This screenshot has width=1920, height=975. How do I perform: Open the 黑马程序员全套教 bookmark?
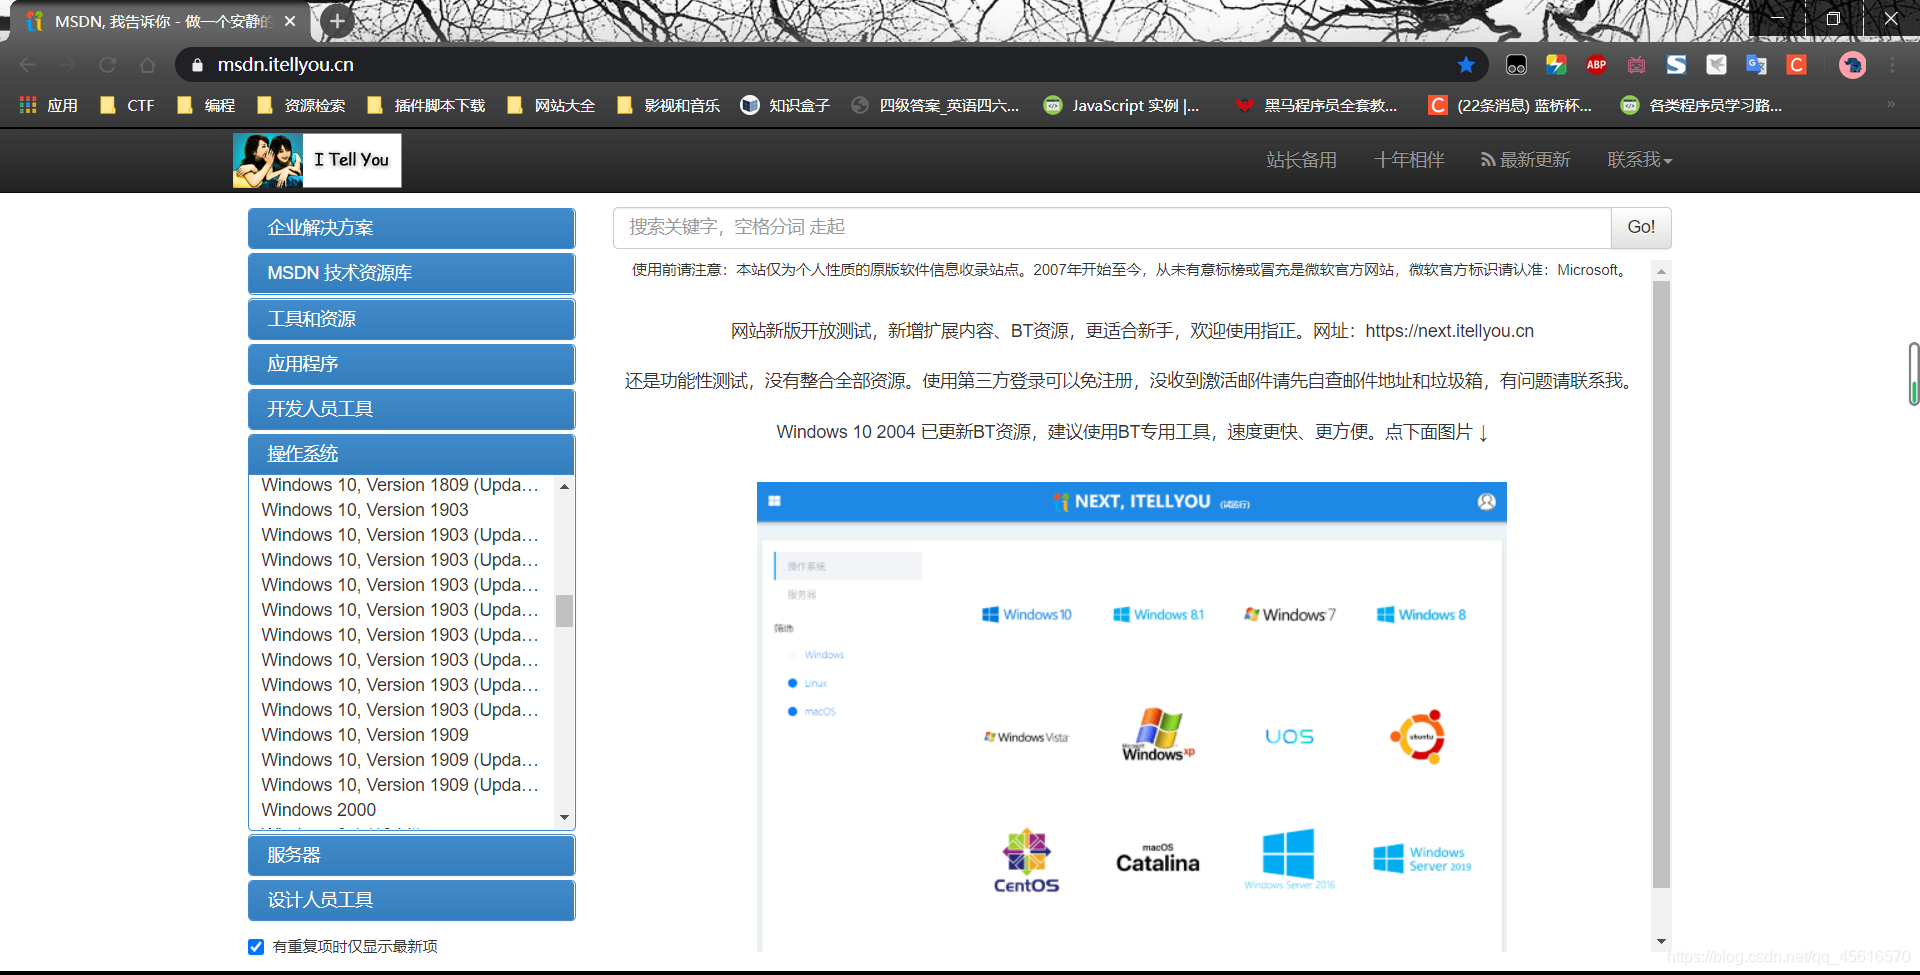(x=1316, y=105)
